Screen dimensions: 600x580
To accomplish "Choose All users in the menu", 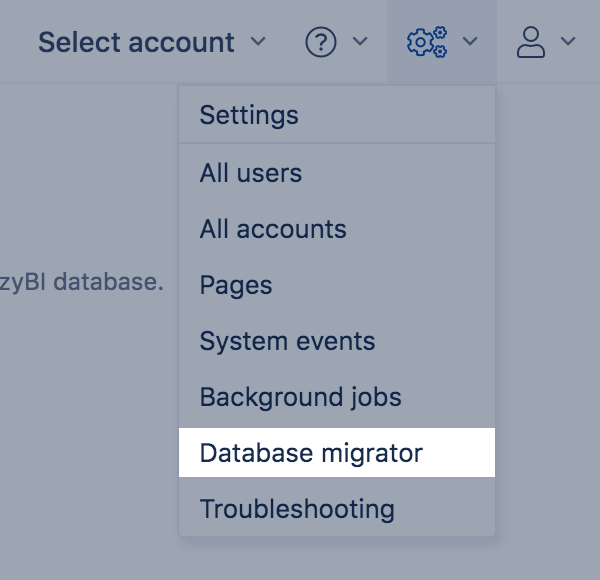I will pos(251,173).
